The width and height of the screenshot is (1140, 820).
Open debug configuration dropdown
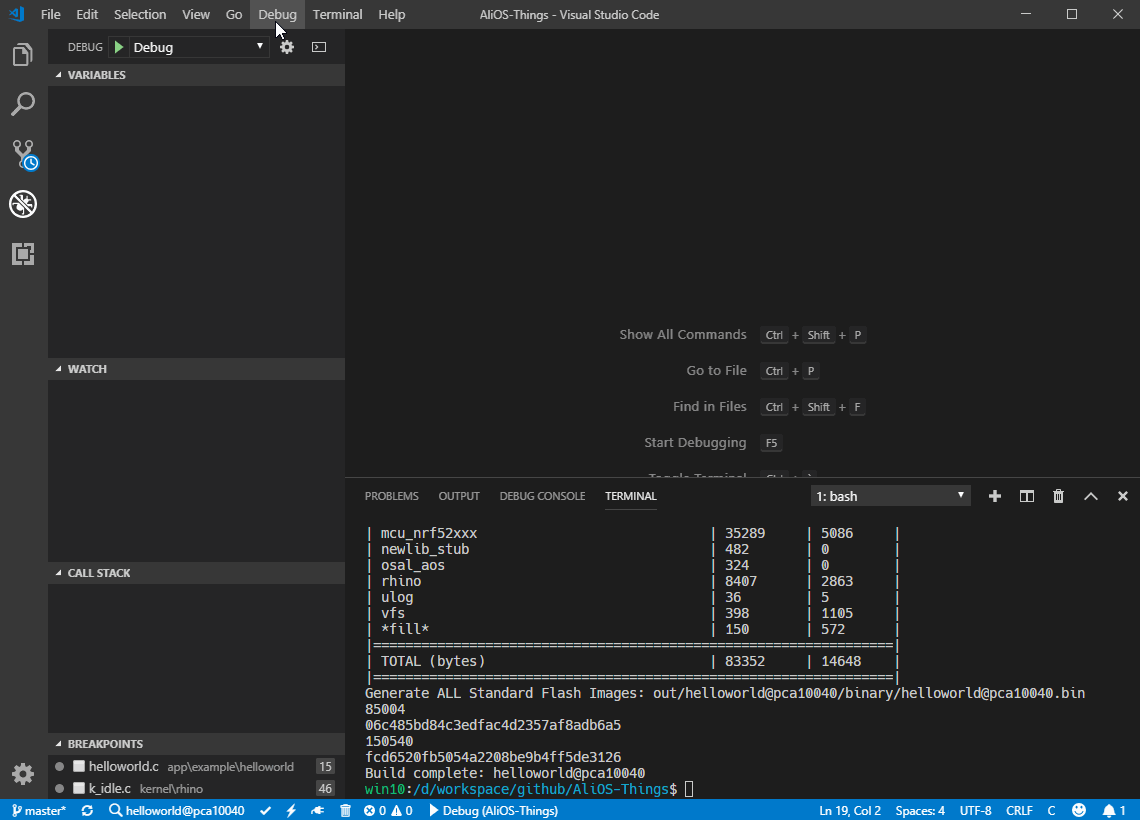pos(198,47)
